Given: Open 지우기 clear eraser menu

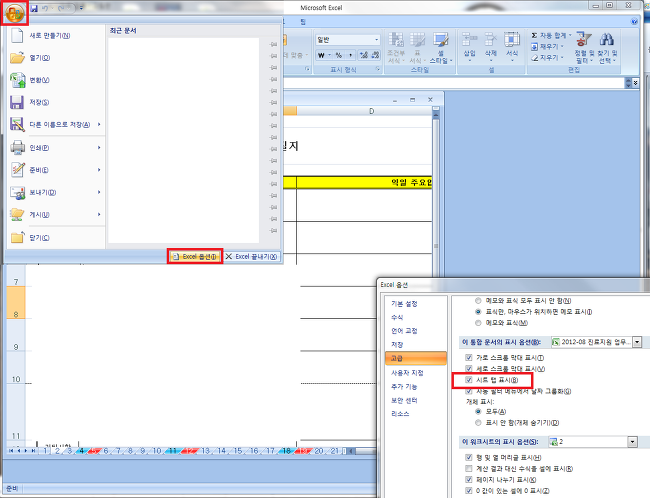Looking at the screenshot, I should point(547,57).
